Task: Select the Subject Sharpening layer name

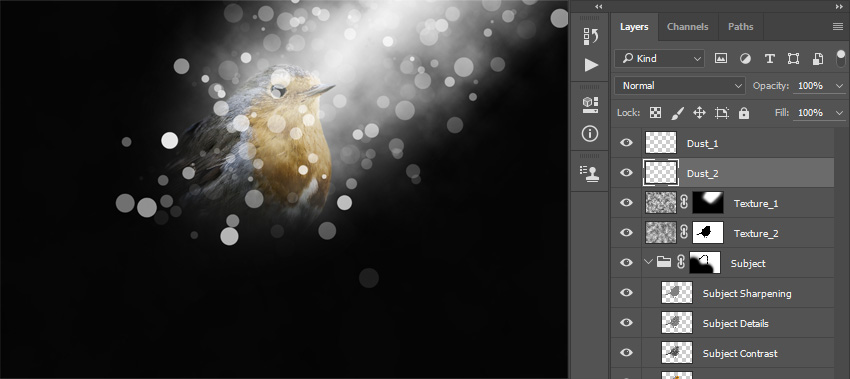Action: coord(747,293)
